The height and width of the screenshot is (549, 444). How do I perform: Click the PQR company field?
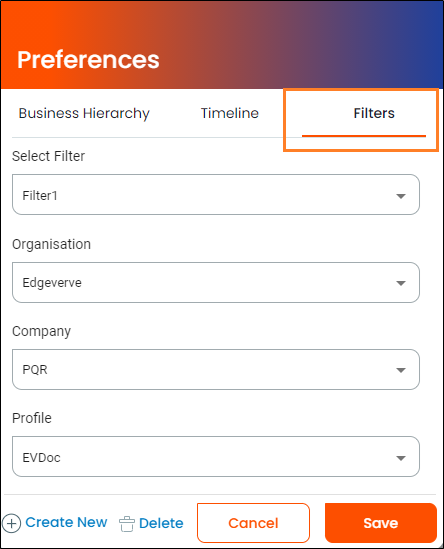216,369
